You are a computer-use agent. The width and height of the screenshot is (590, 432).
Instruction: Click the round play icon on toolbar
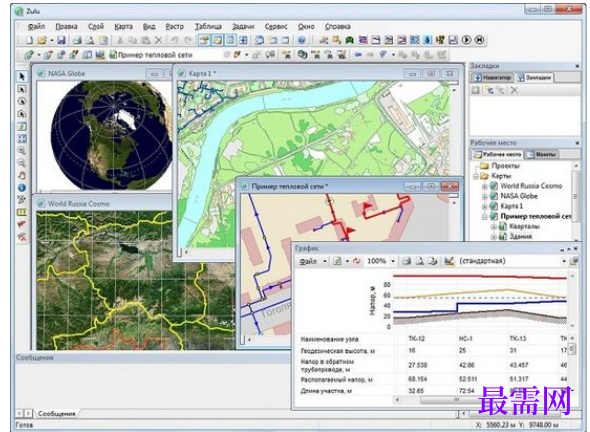pos(466,40)
